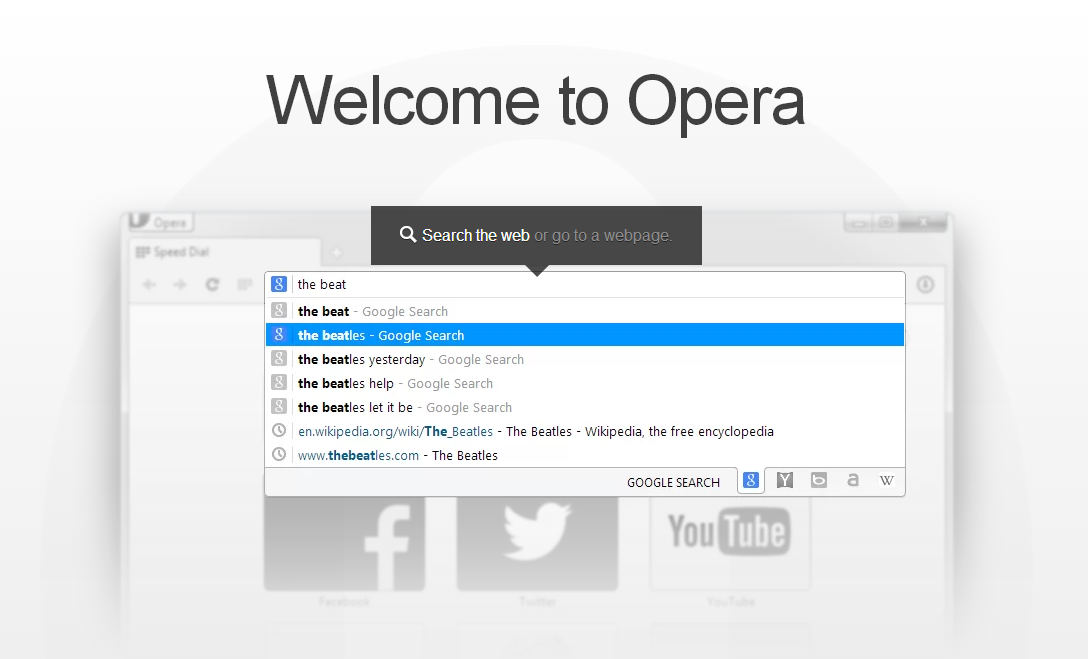Select Google search engine icon
The image size is (1088, 659).
(x=751, y=480)
